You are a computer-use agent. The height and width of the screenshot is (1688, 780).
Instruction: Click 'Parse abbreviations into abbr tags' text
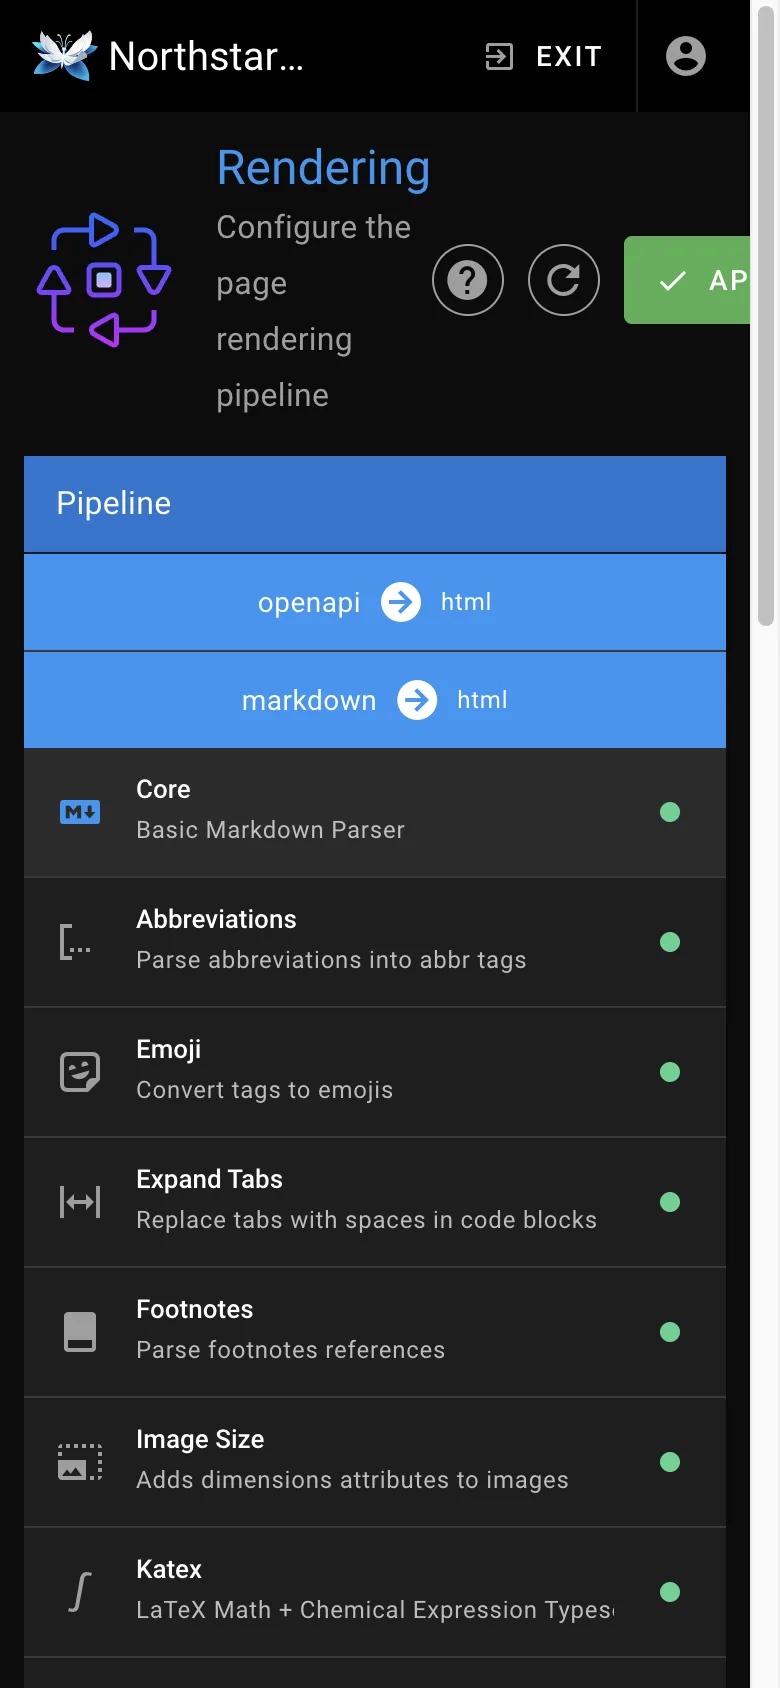point(331,960)
